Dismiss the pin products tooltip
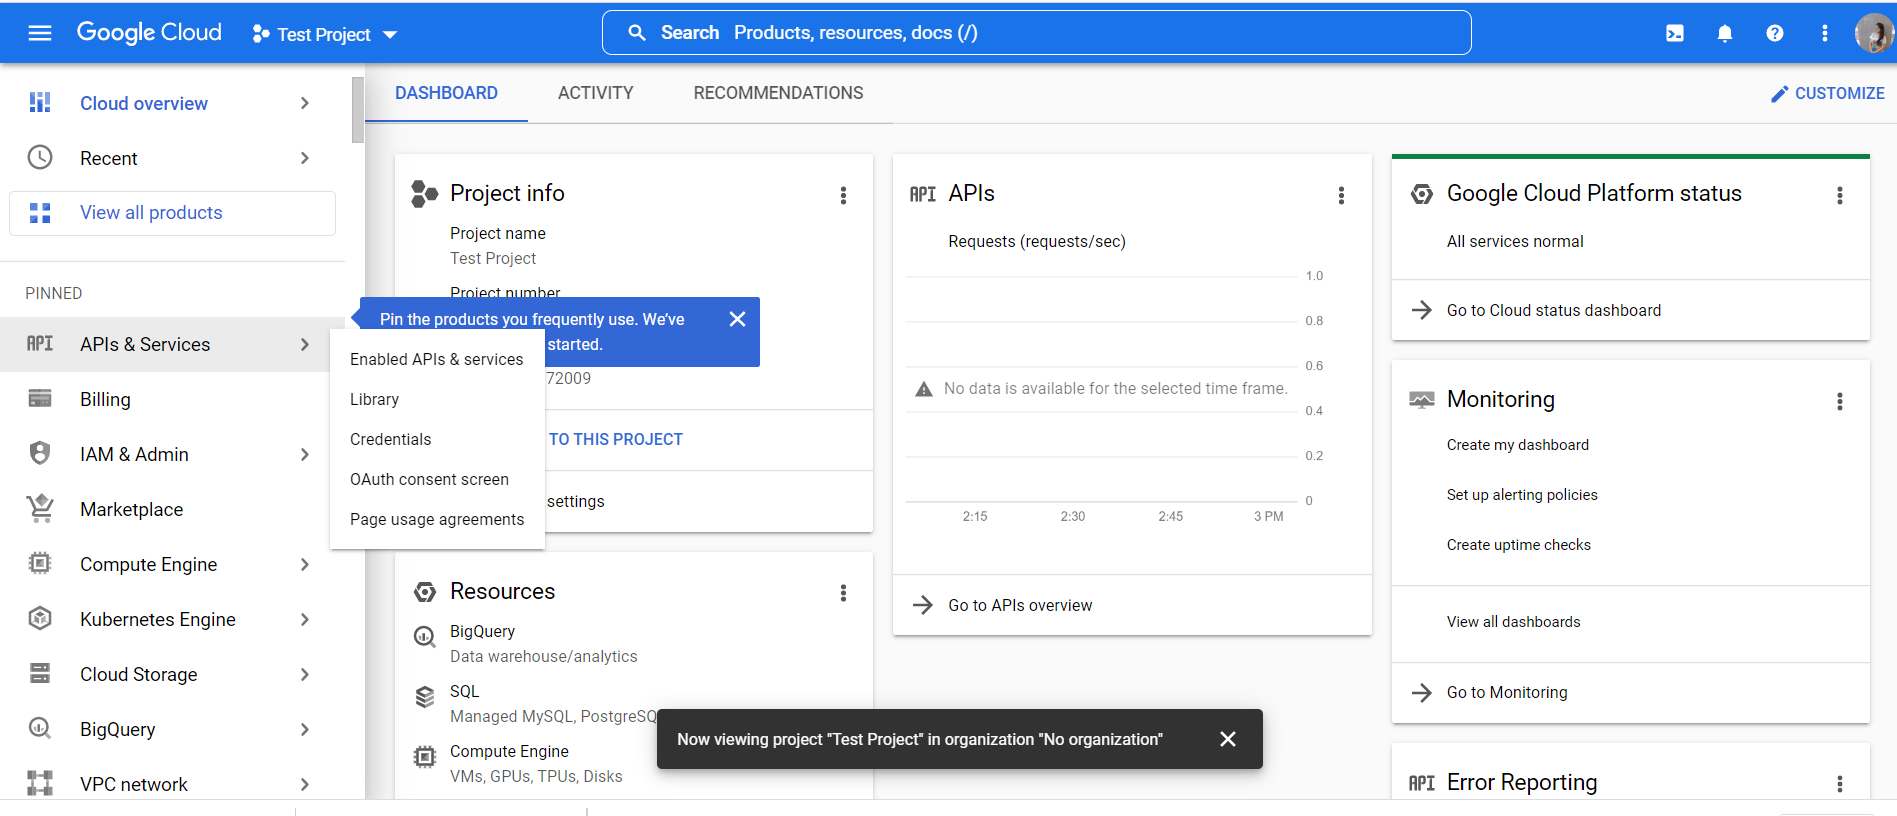1897x816 pixels. pos(737,319)
